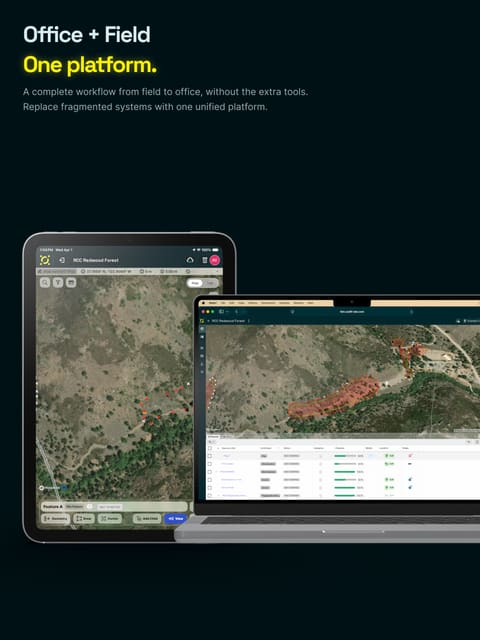
Task: Check the fifth data row checkbox in the laptop table
Action: pyautogui.click(x=210, y=487)
